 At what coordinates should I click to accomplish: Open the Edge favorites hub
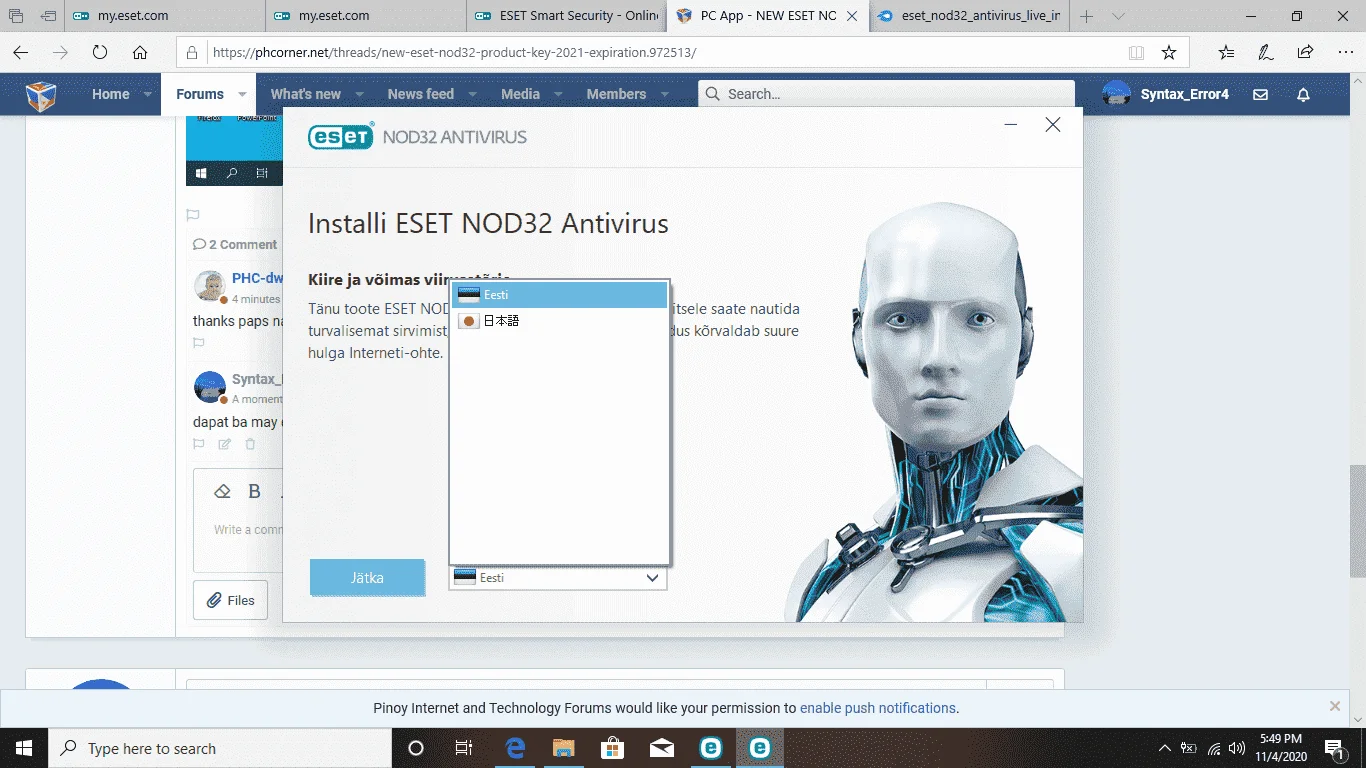1226,53
